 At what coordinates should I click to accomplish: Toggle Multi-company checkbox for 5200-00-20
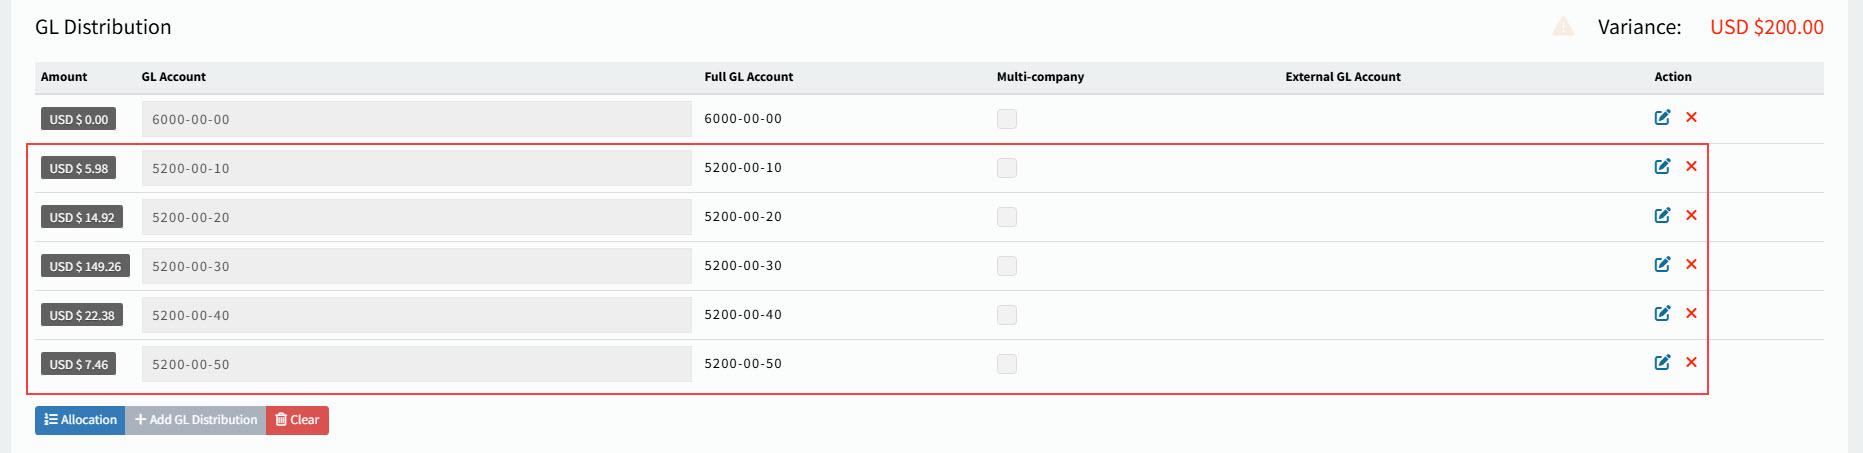click(x=1007, y=217)
